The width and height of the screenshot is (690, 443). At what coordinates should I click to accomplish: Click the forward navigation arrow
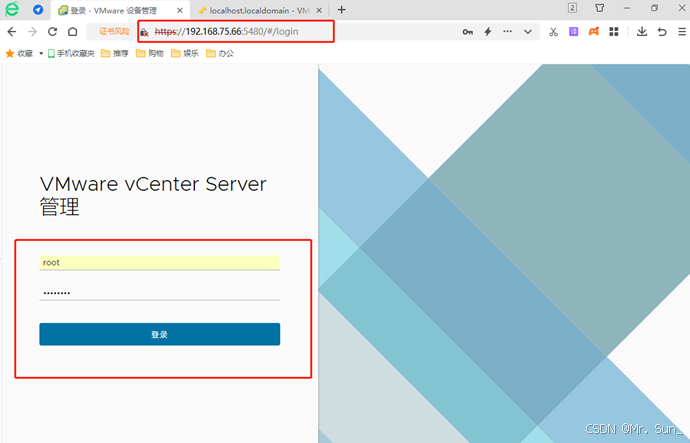pyautogui.click(x=33, y=32)
